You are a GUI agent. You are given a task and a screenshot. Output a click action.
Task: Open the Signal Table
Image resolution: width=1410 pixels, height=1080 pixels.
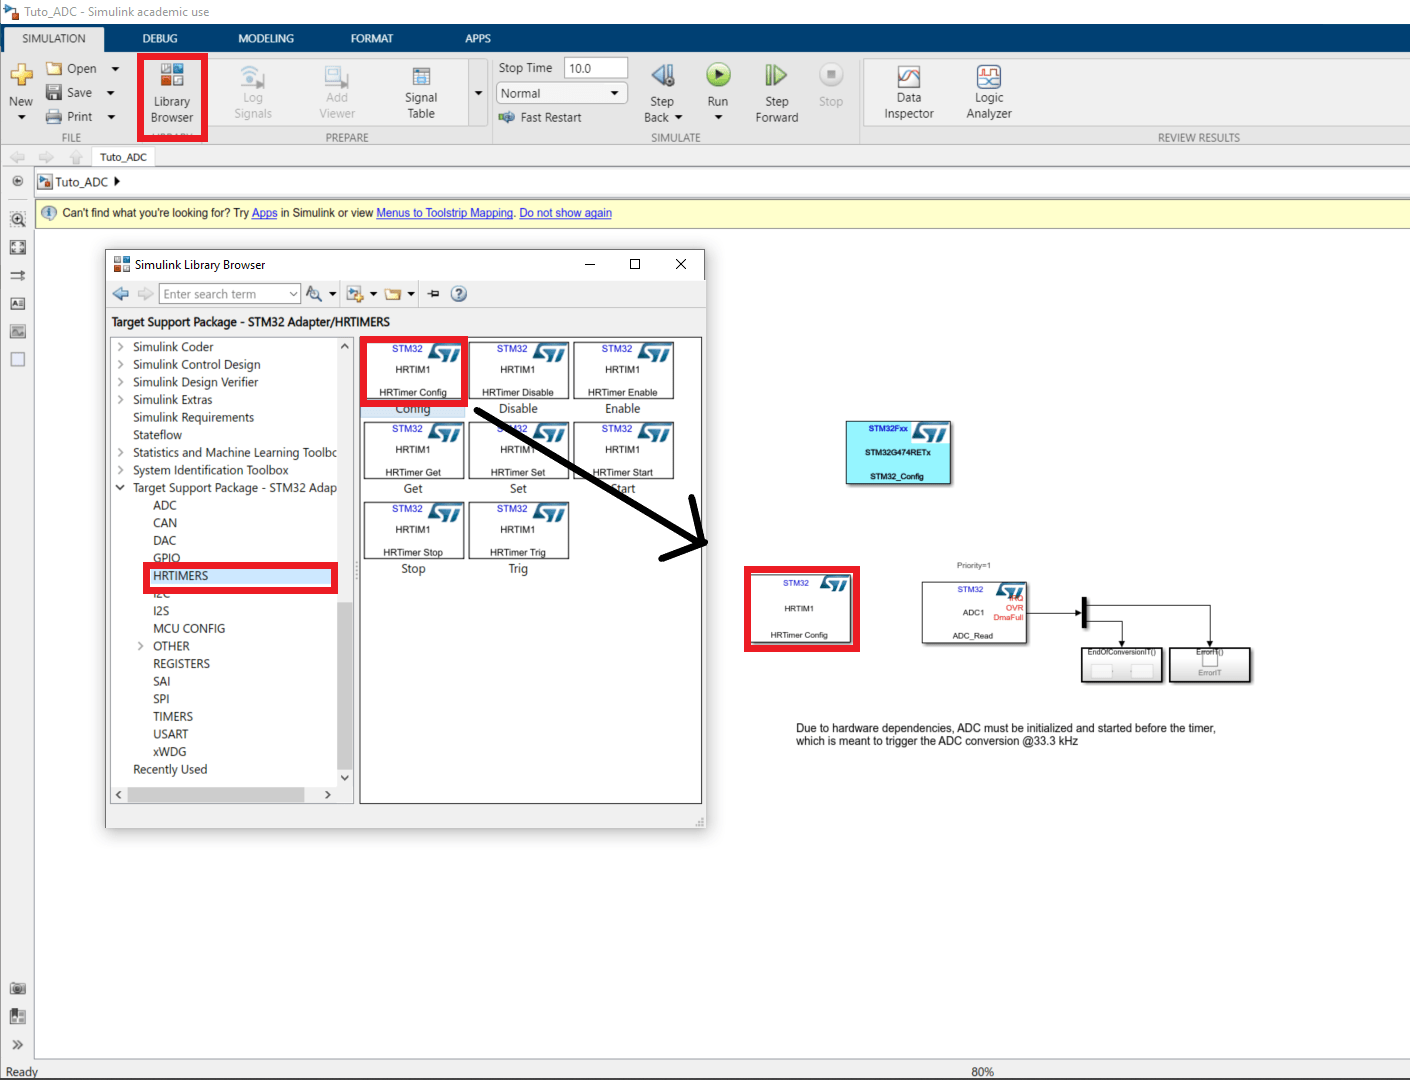pos(421,93)
